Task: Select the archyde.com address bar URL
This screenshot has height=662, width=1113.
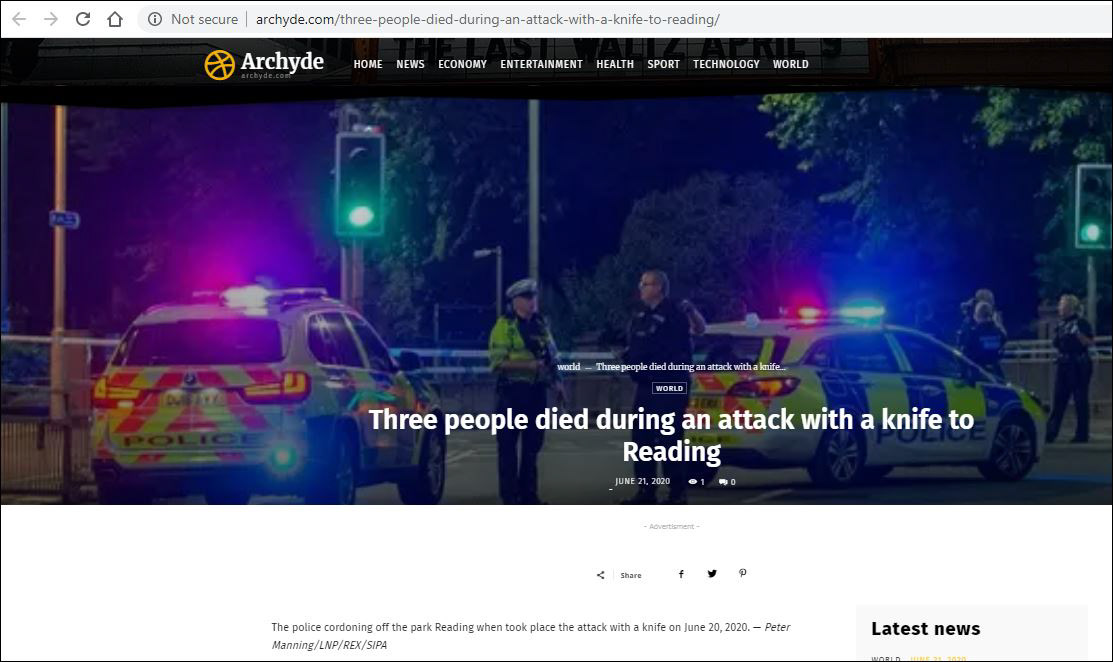Action: click(x=488, y=19)
